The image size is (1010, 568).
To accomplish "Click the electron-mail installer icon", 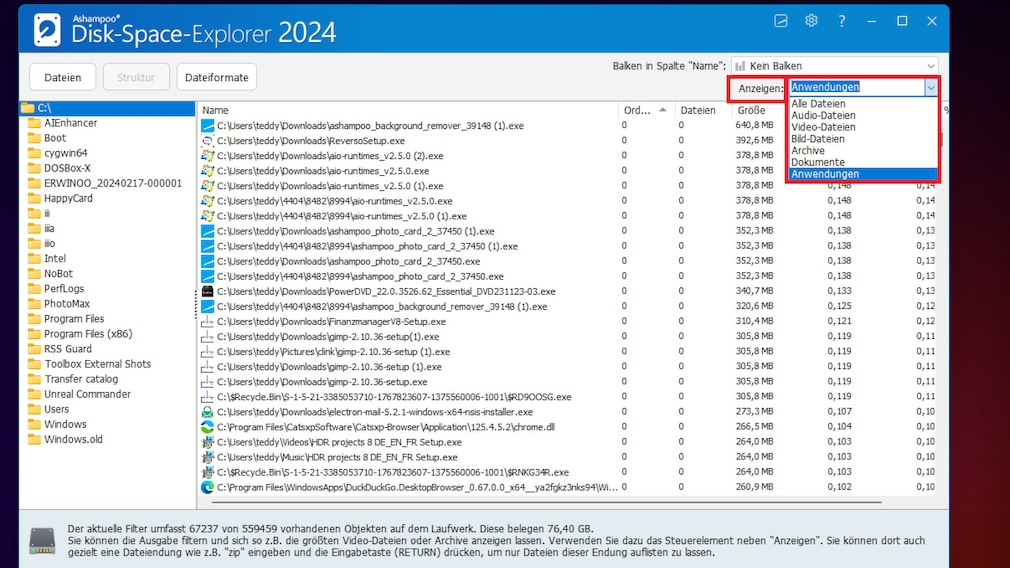I will pyautogui.click(x=208, y=412).
